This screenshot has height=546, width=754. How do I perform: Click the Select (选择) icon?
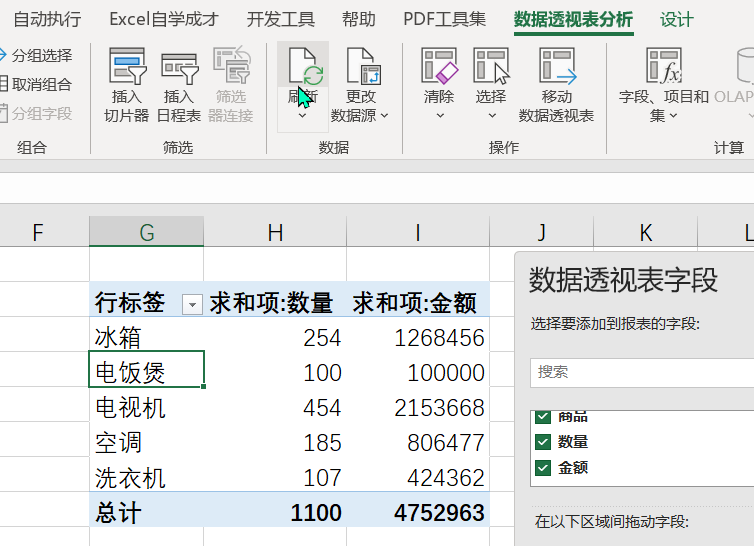coord(491,66)
